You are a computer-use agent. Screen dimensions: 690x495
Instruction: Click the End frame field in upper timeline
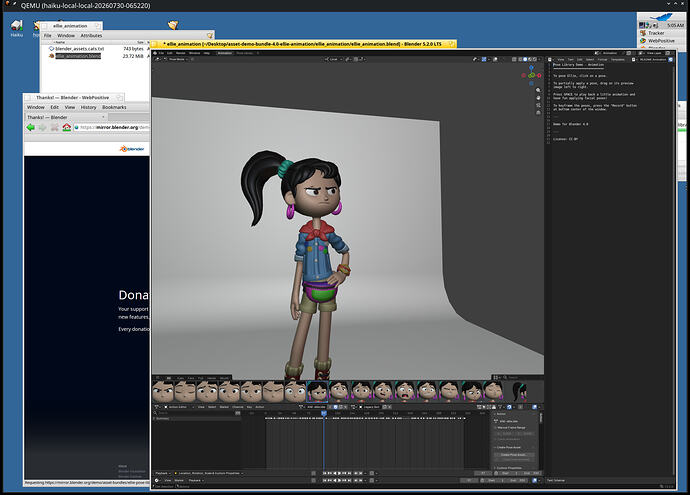532,473
